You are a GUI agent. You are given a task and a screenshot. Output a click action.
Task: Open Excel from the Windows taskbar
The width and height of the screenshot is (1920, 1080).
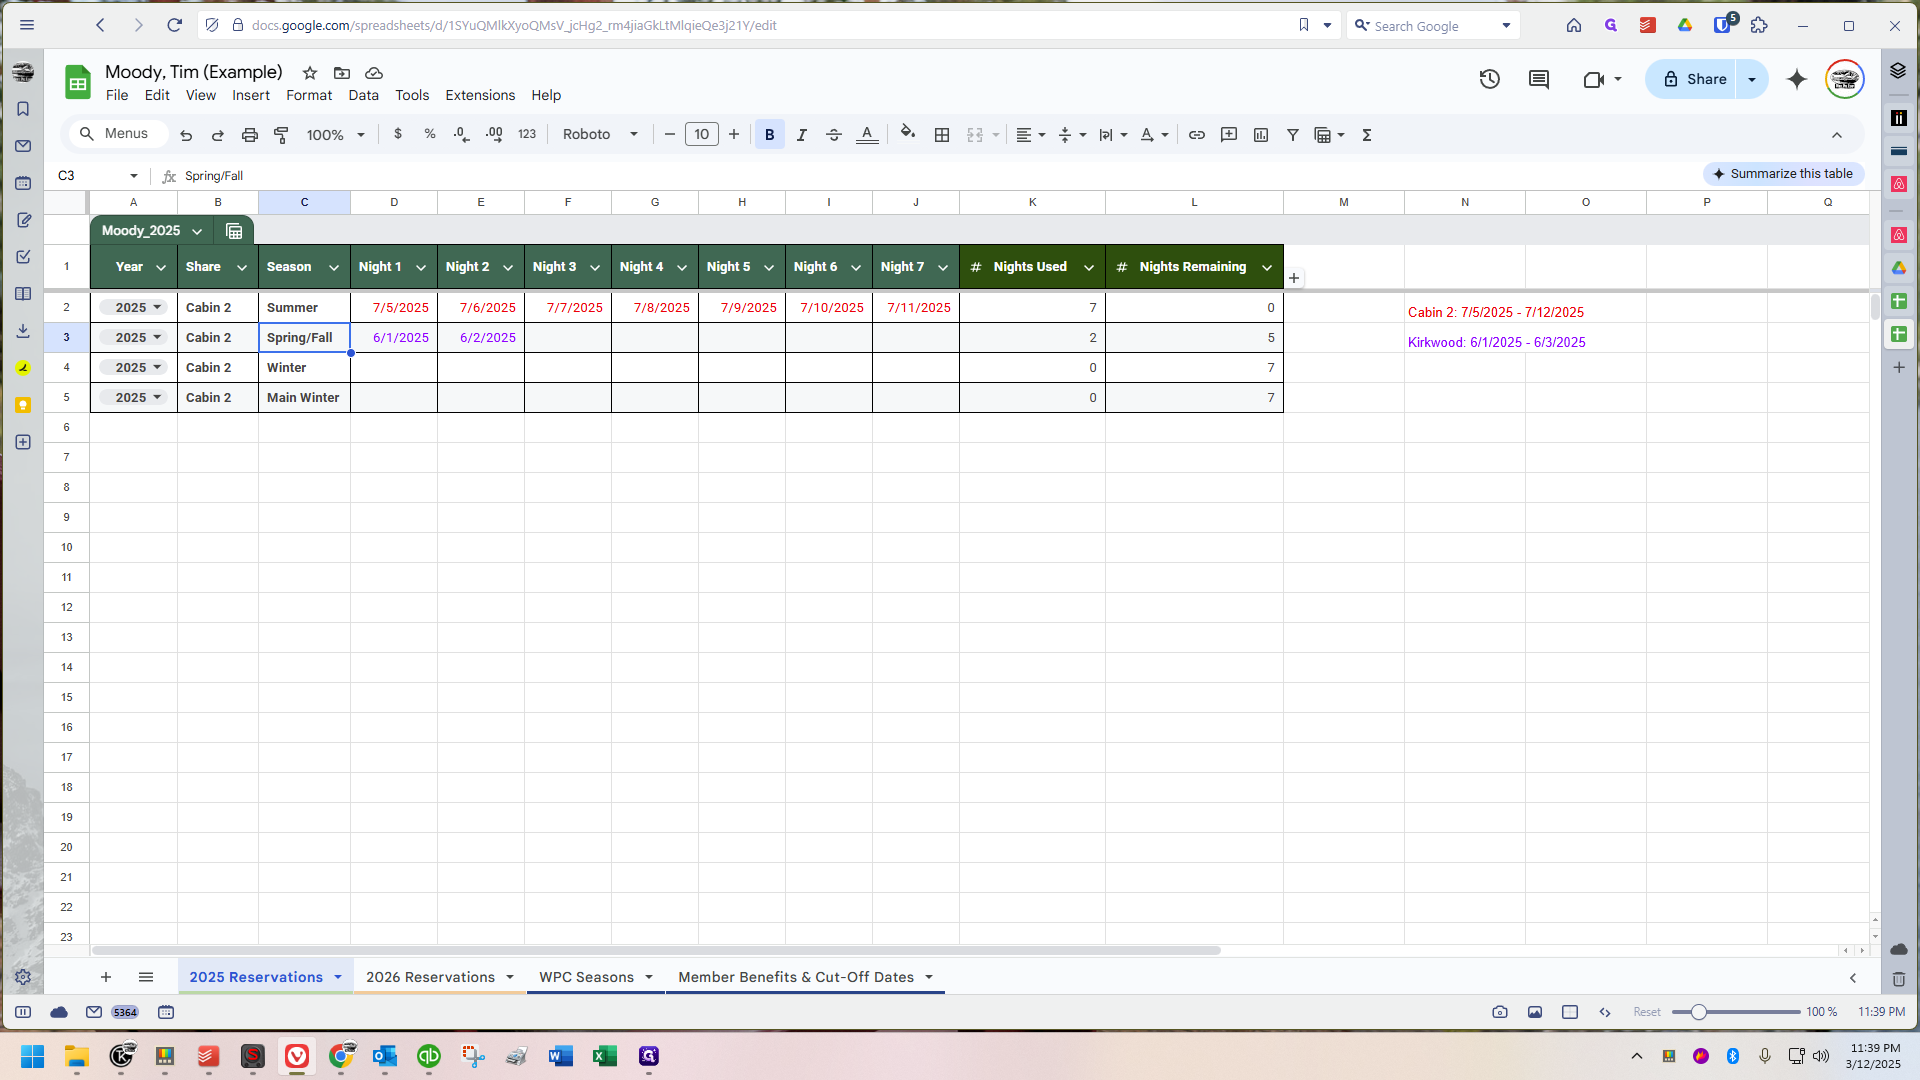click(x=604, y=1056)
